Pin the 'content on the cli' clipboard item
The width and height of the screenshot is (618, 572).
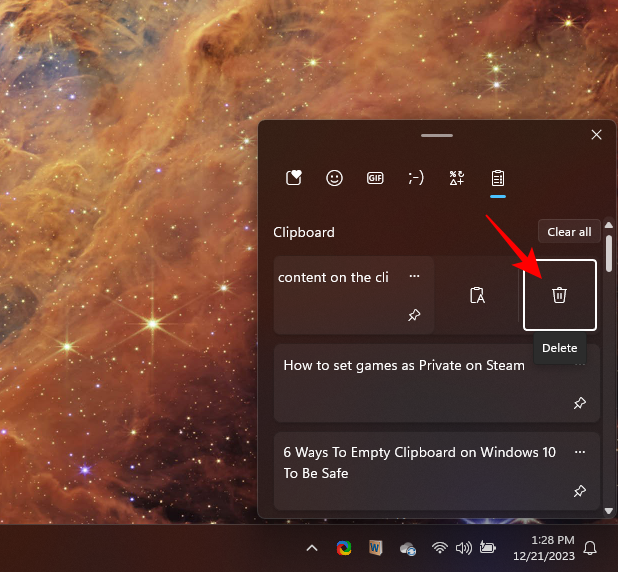(x=414, y=315)
